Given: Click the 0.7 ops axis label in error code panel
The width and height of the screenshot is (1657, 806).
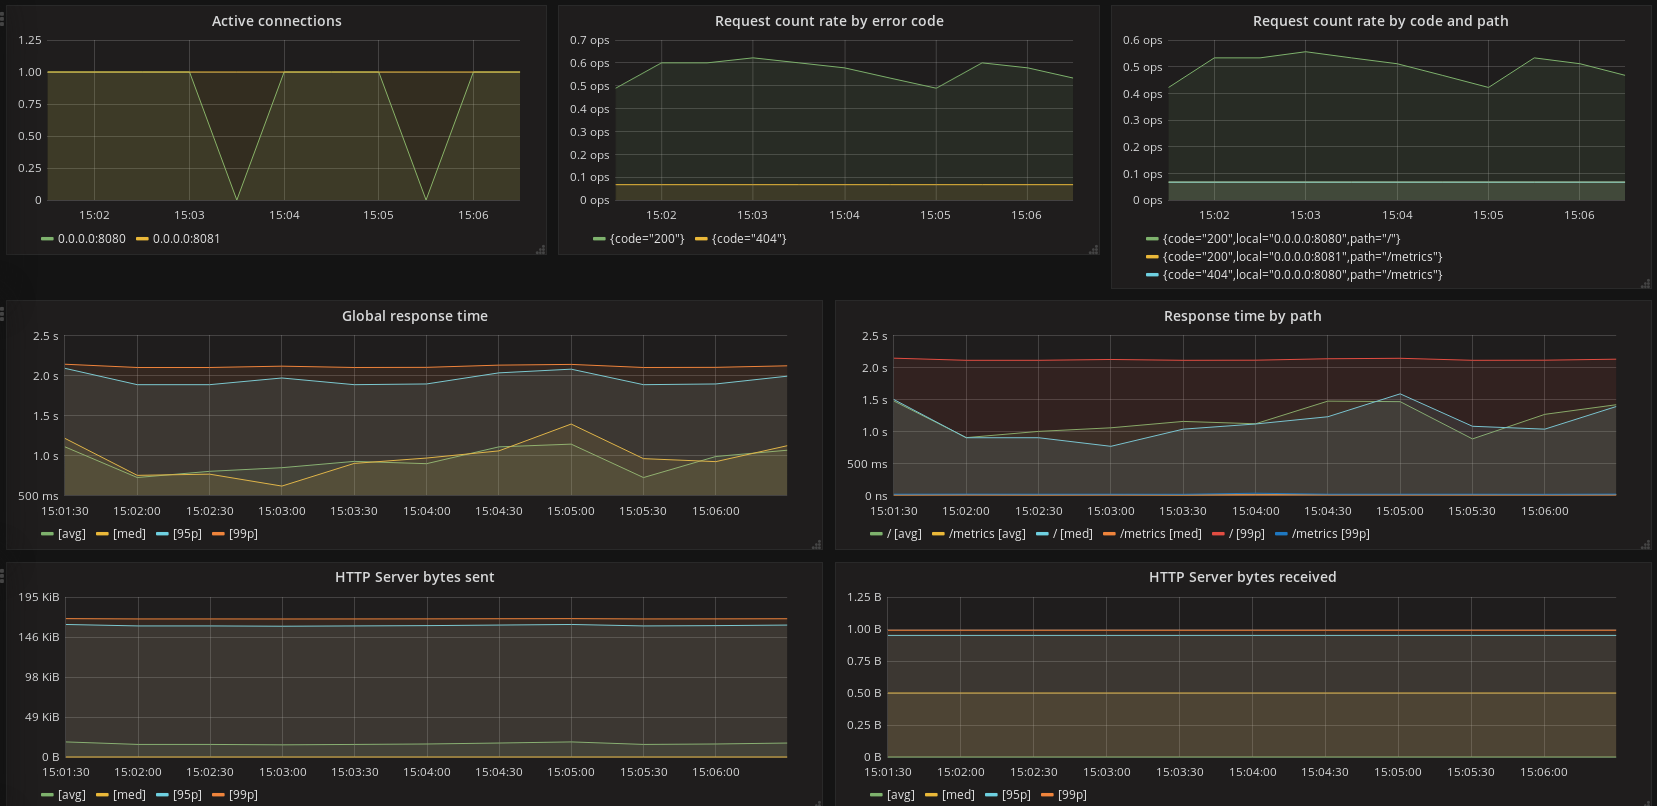Looking at the screenshot, I should 589,40.
